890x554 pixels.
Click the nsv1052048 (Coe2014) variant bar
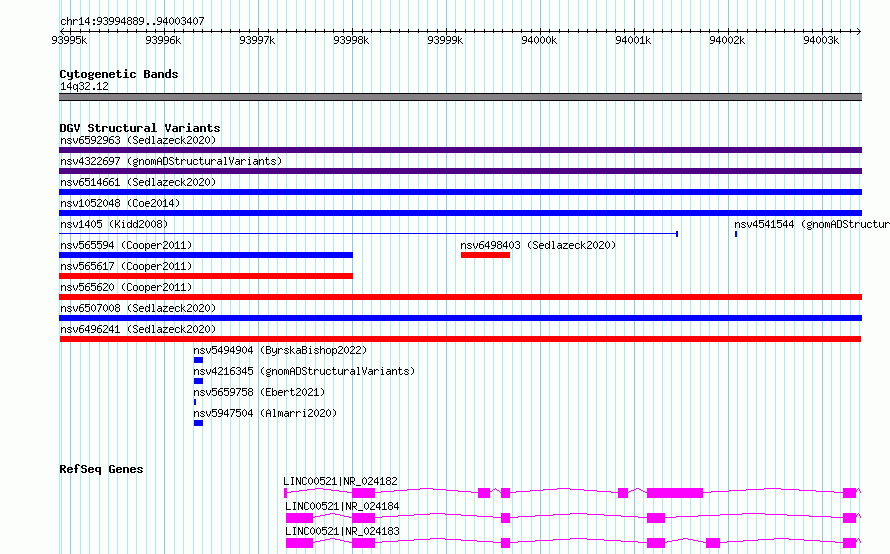click(x=460, y=213)
